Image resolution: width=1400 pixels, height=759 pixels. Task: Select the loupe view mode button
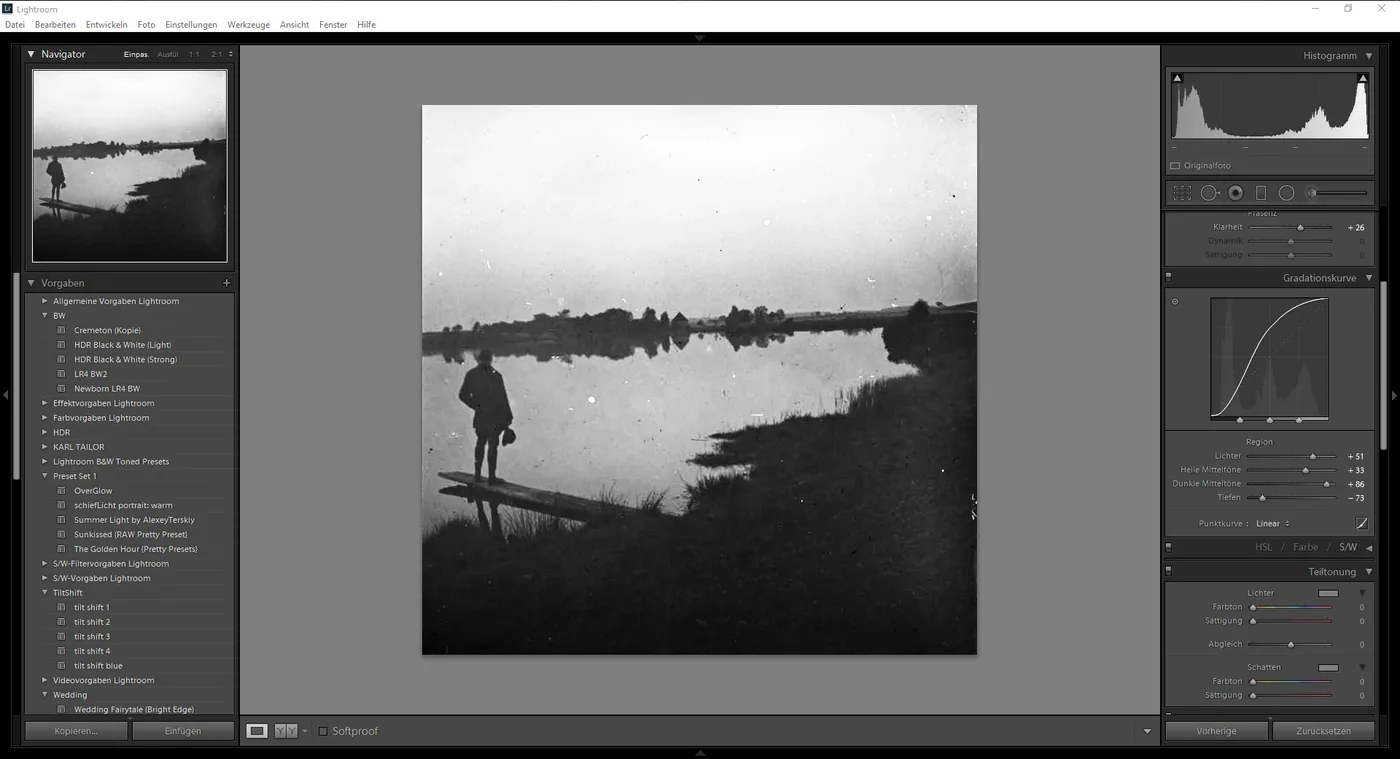(x=257, y=731)
